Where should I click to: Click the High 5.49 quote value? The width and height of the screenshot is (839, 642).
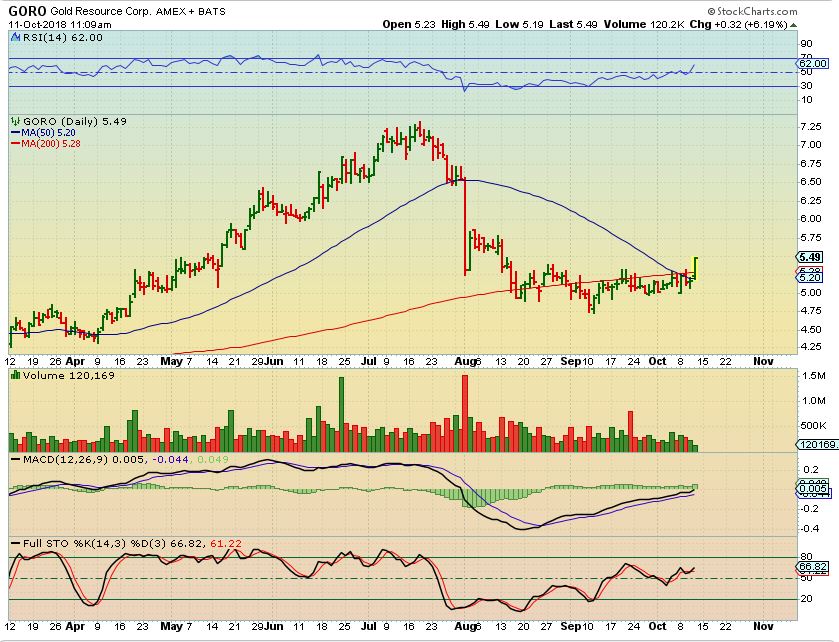click(x=465, y=24)
